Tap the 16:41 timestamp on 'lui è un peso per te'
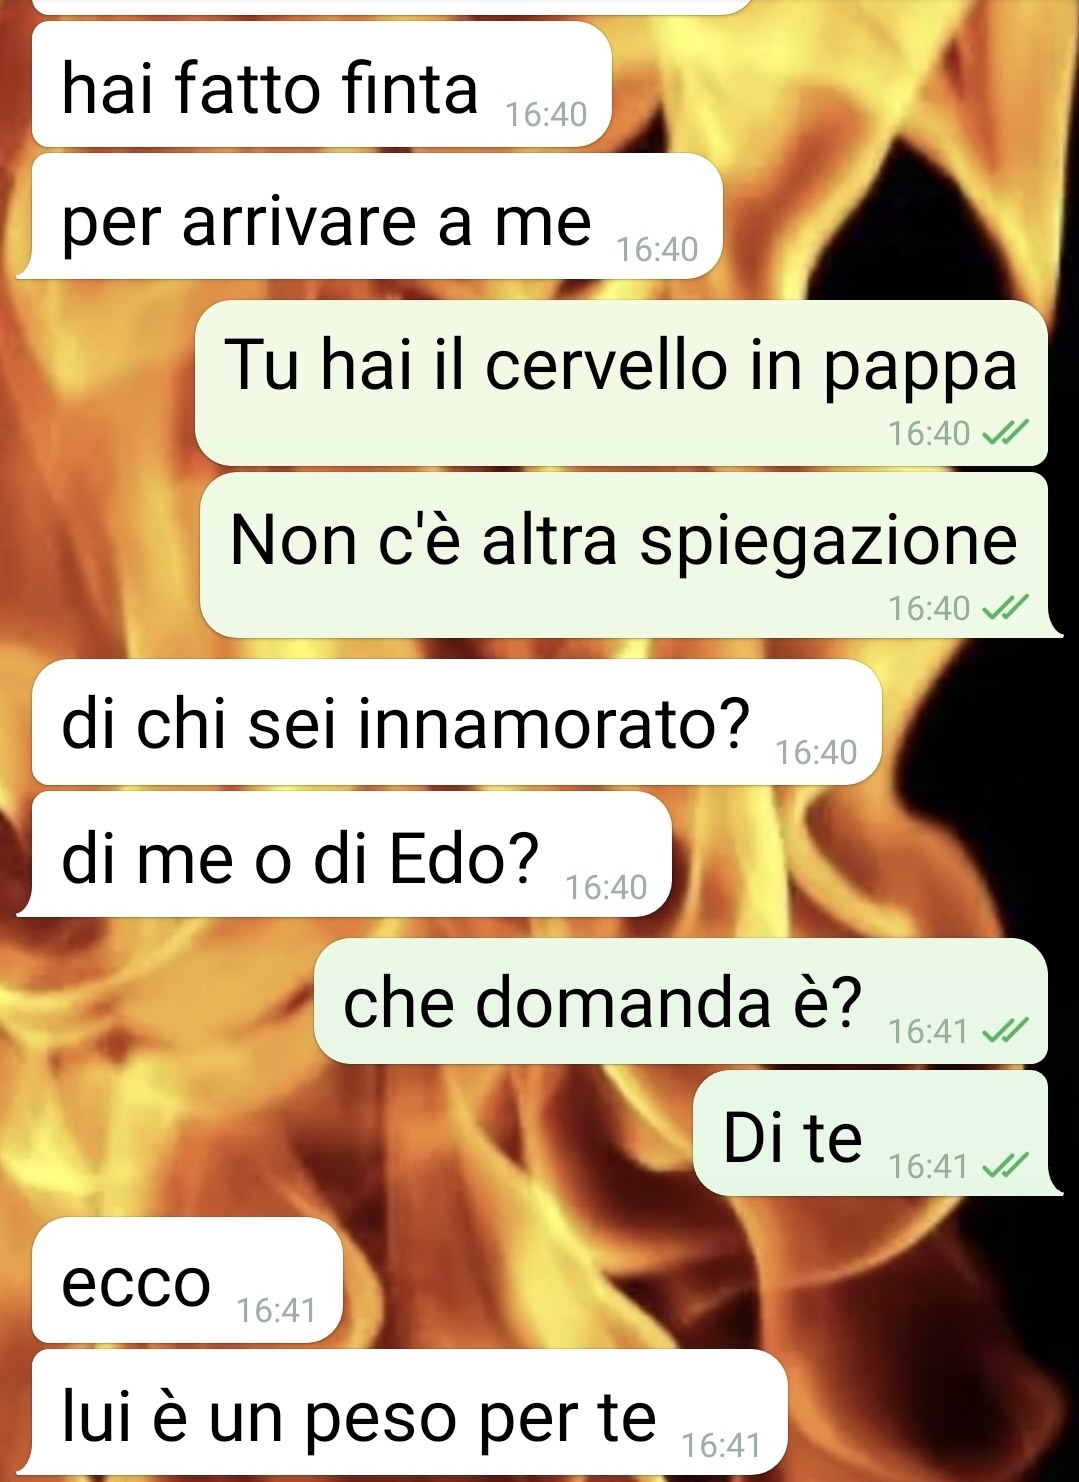 (721, 1445)
